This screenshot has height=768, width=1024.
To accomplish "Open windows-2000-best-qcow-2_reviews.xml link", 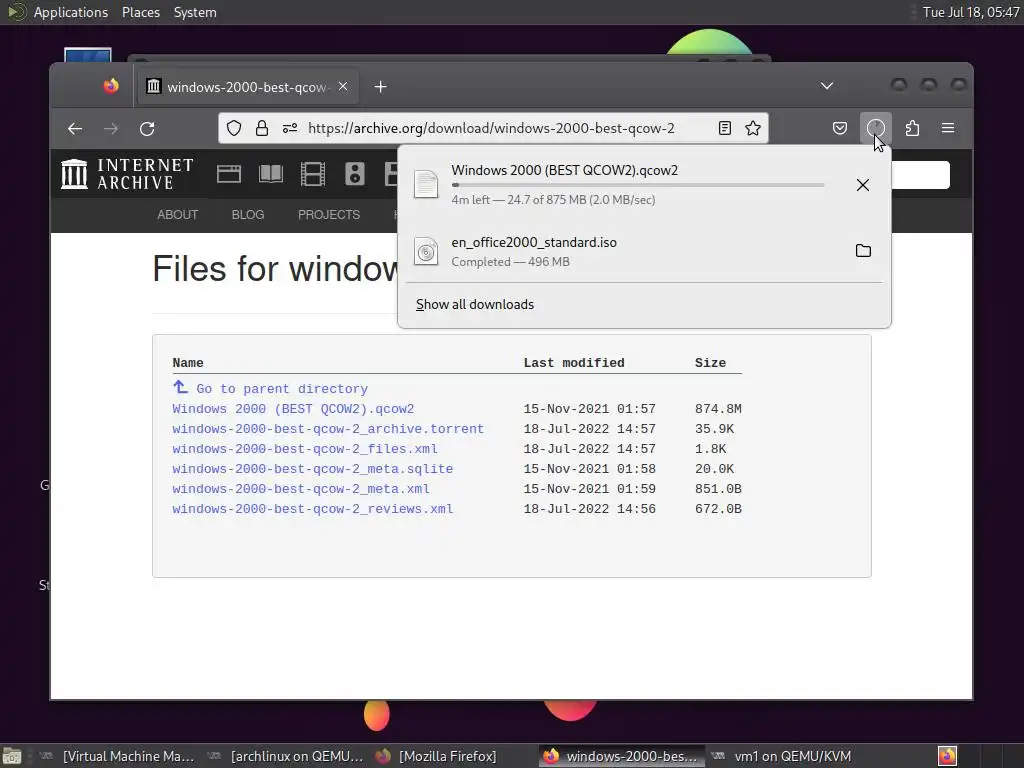I will [313, 509].
